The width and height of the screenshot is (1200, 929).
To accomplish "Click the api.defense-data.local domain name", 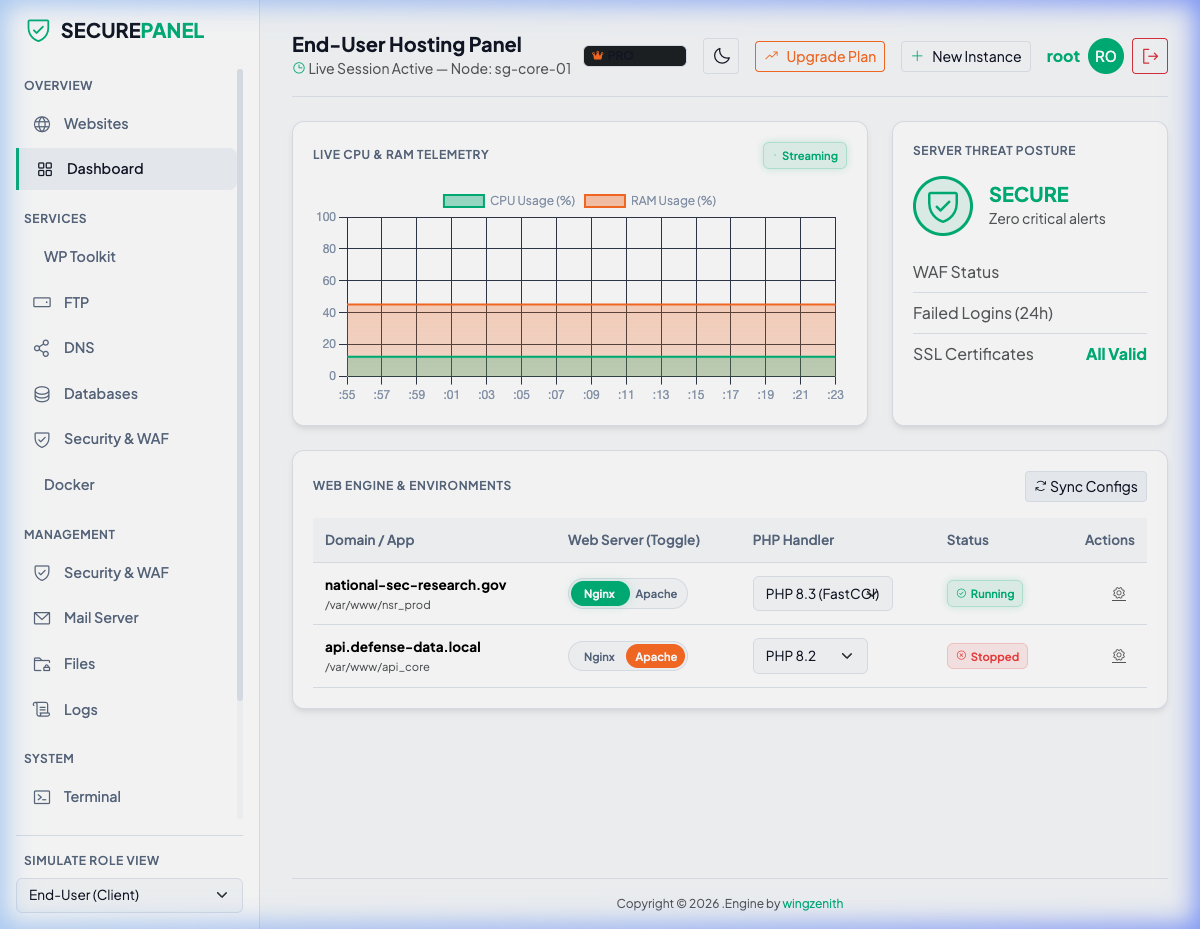I will 403,647.
